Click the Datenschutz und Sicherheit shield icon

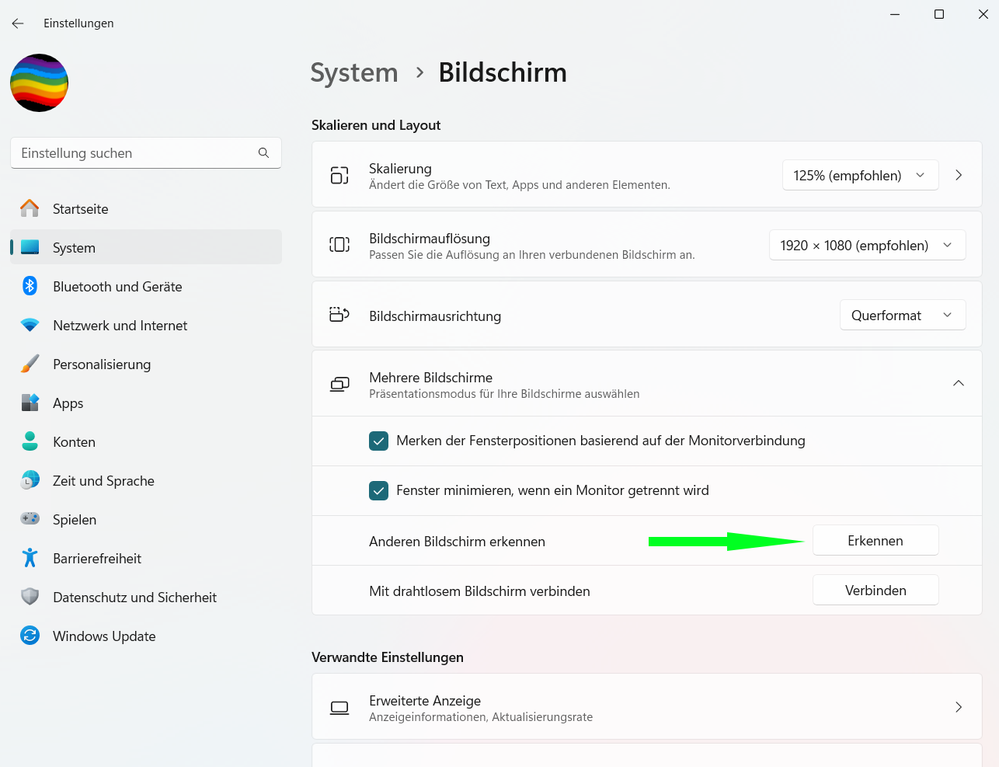(30, 597)
